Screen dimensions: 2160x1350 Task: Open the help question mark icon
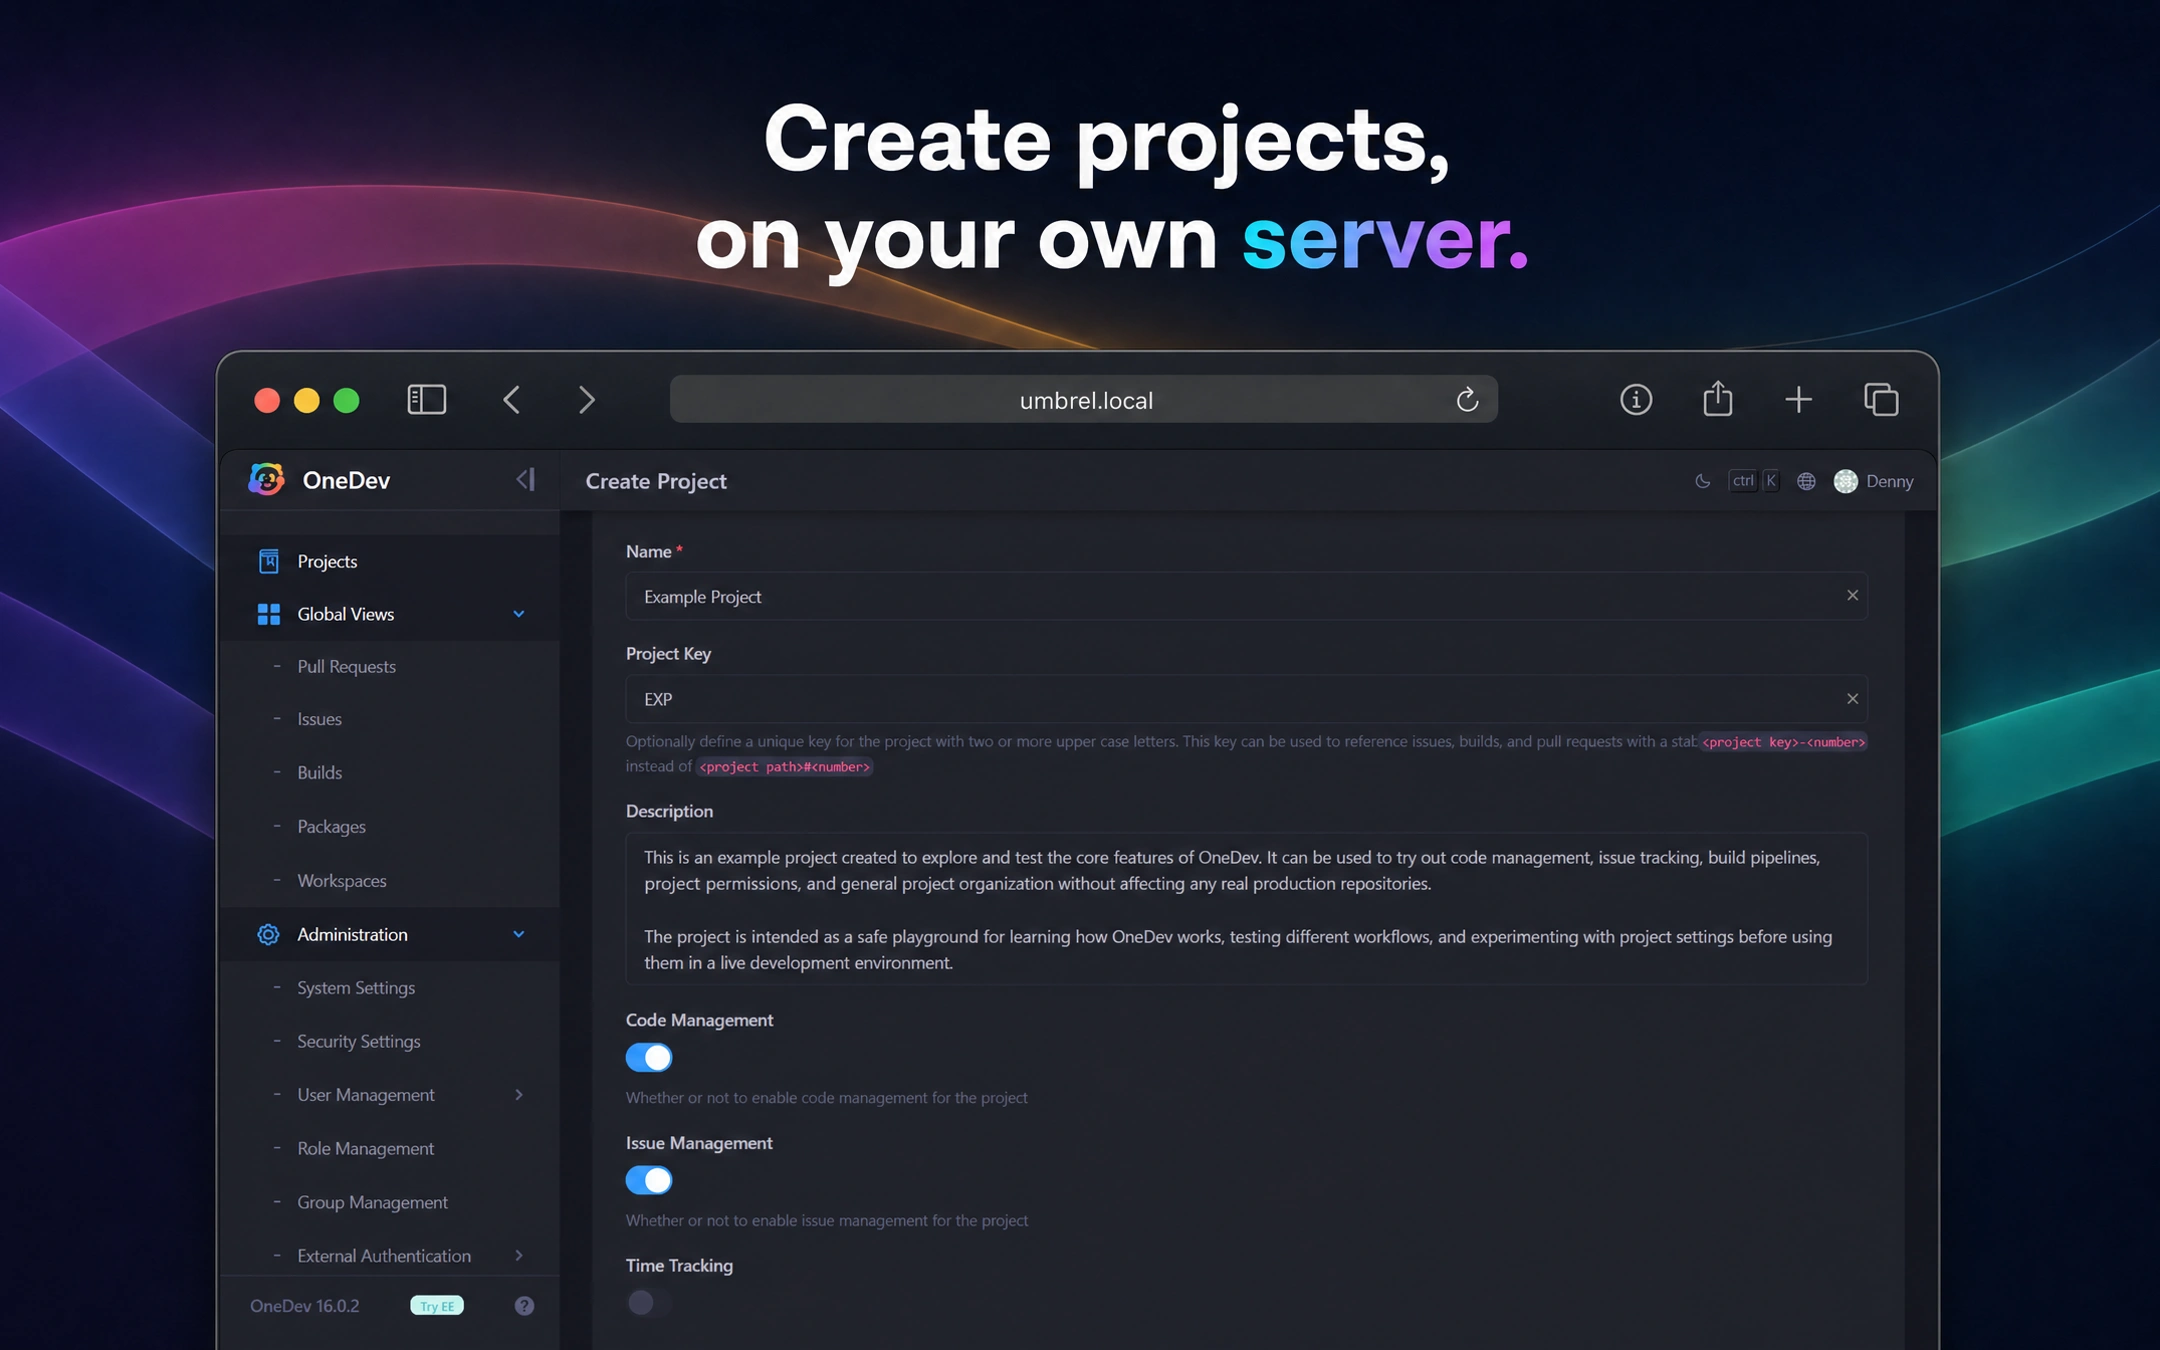point(524,1305)
